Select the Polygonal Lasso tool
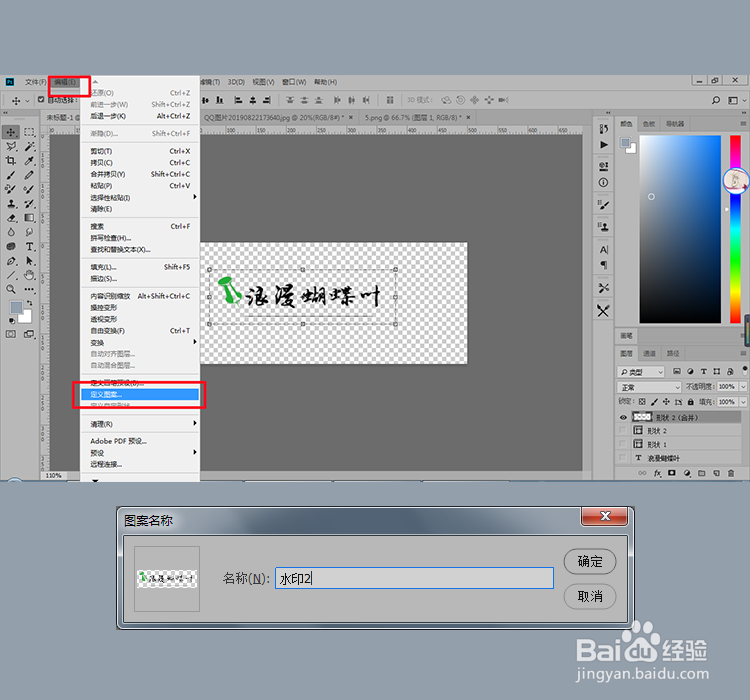This screenshot has height=700, width=750. (11, 146)
